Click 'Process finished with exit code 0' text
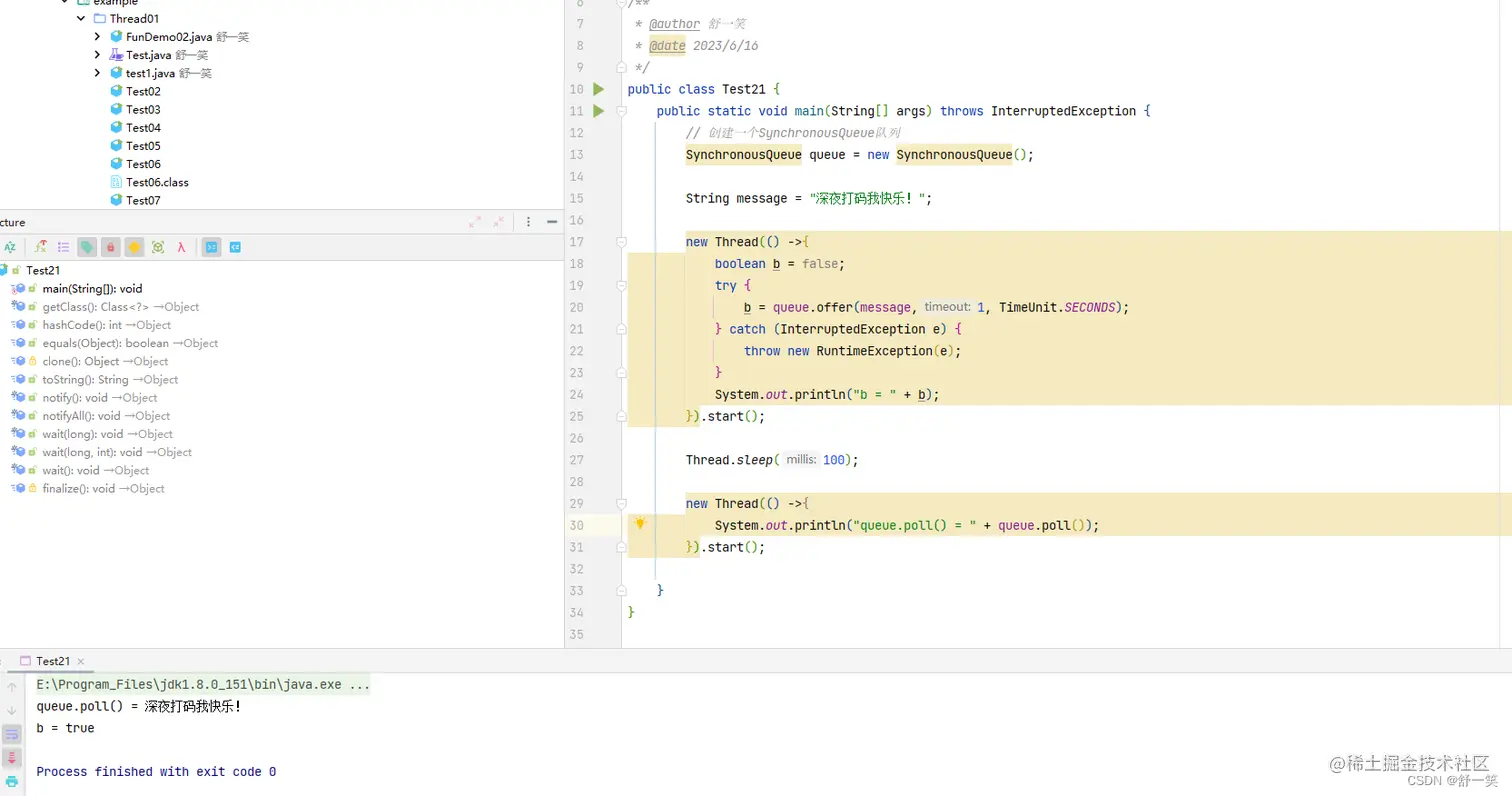The height and width of the screenshot is (796, 1512). point(156,772)
